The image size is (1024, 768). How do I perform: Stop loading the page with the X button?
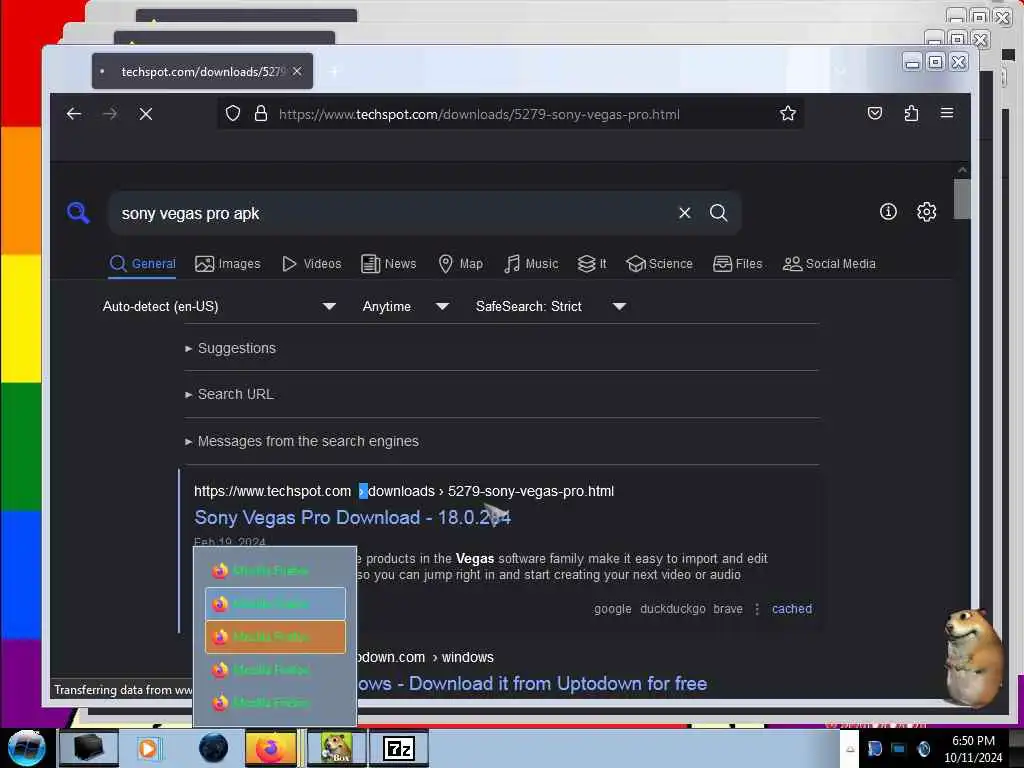pyautogui.click(x=146, y=114)
